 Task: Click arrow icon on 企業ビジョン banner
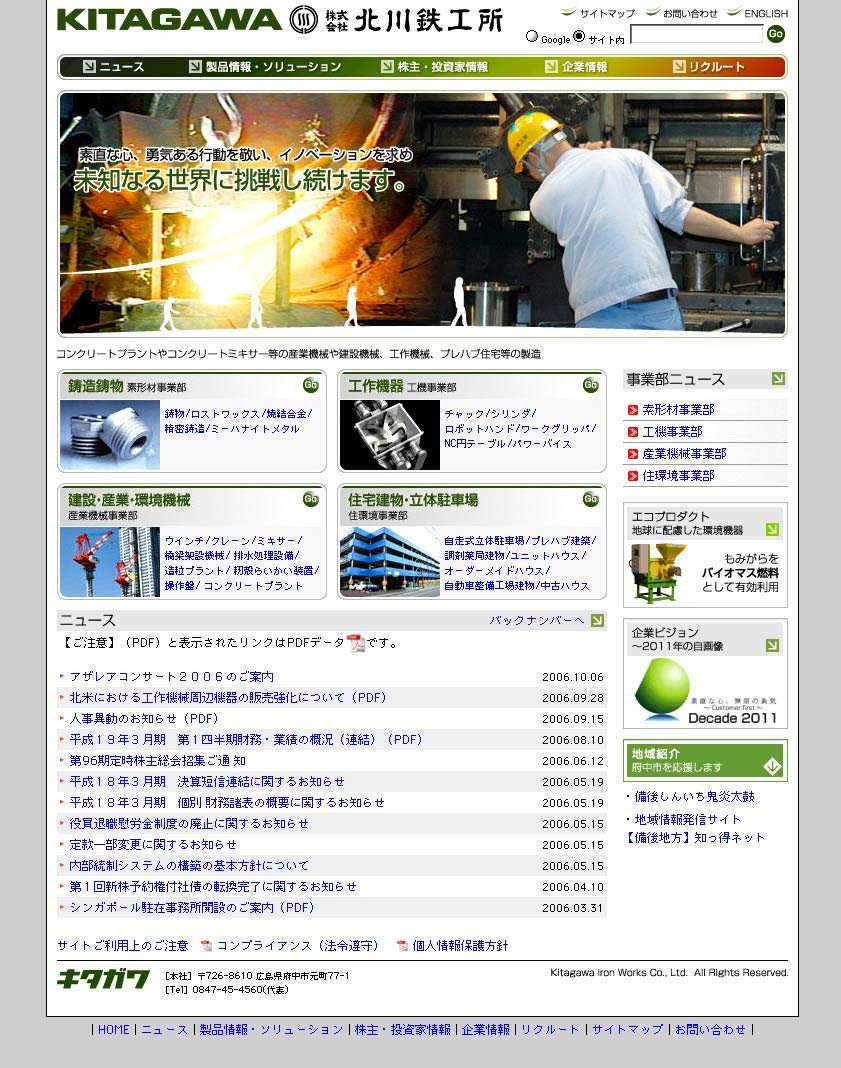pos(772,645)
